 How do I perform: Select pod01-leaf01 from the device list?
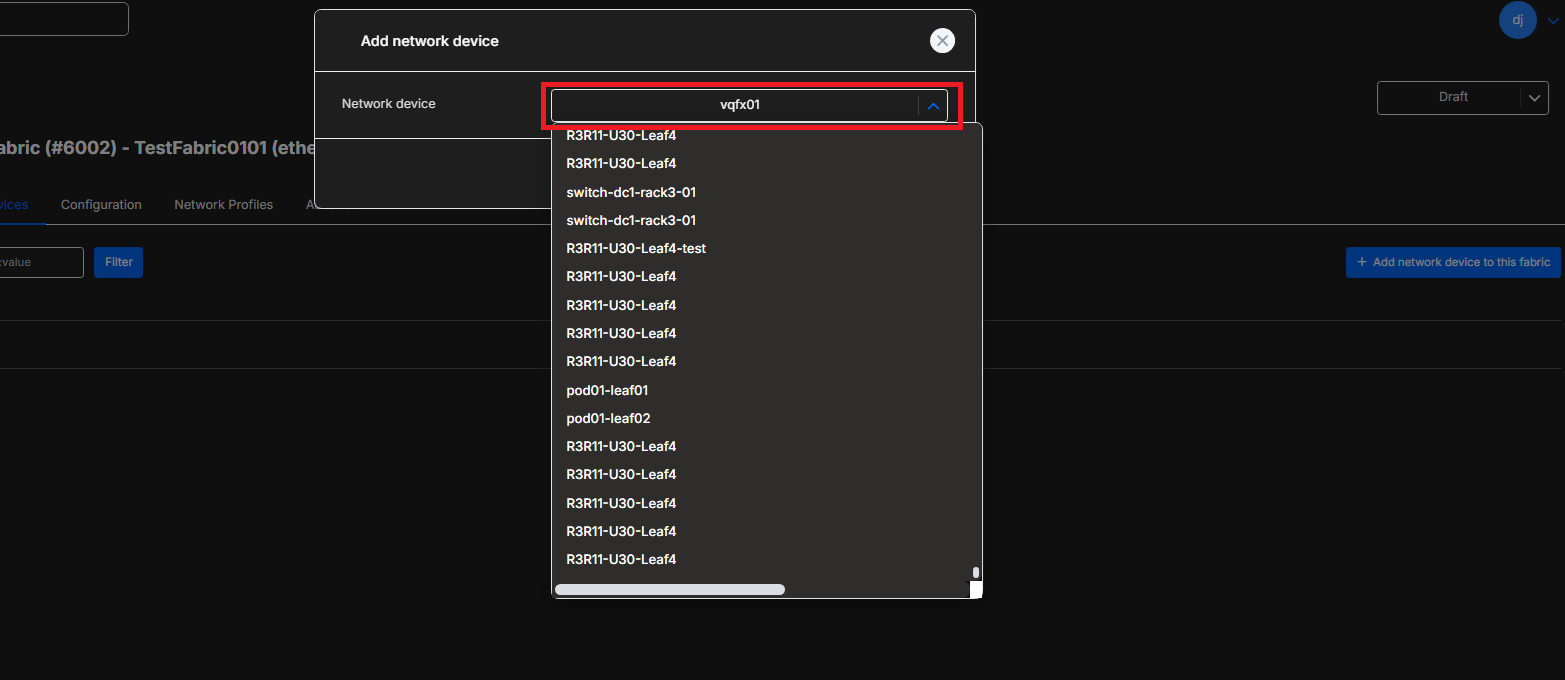pos(607,390)
